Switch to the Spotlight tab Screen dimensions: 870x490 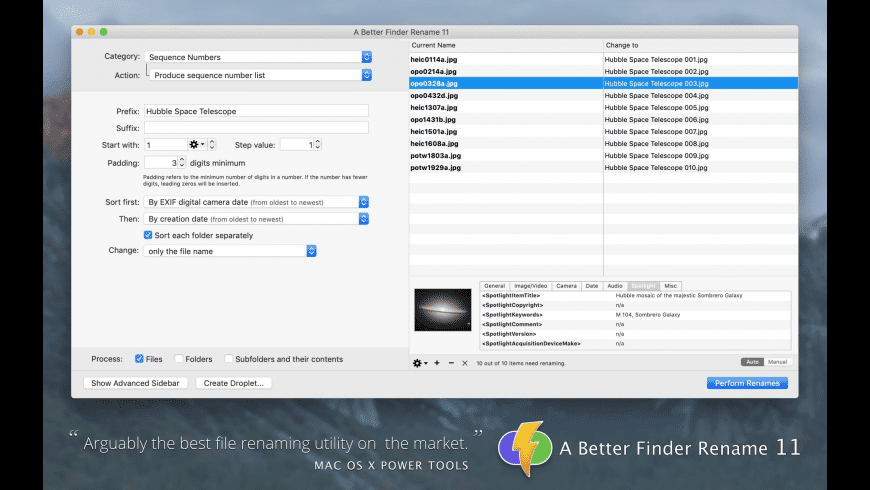(x=644, y=286)
